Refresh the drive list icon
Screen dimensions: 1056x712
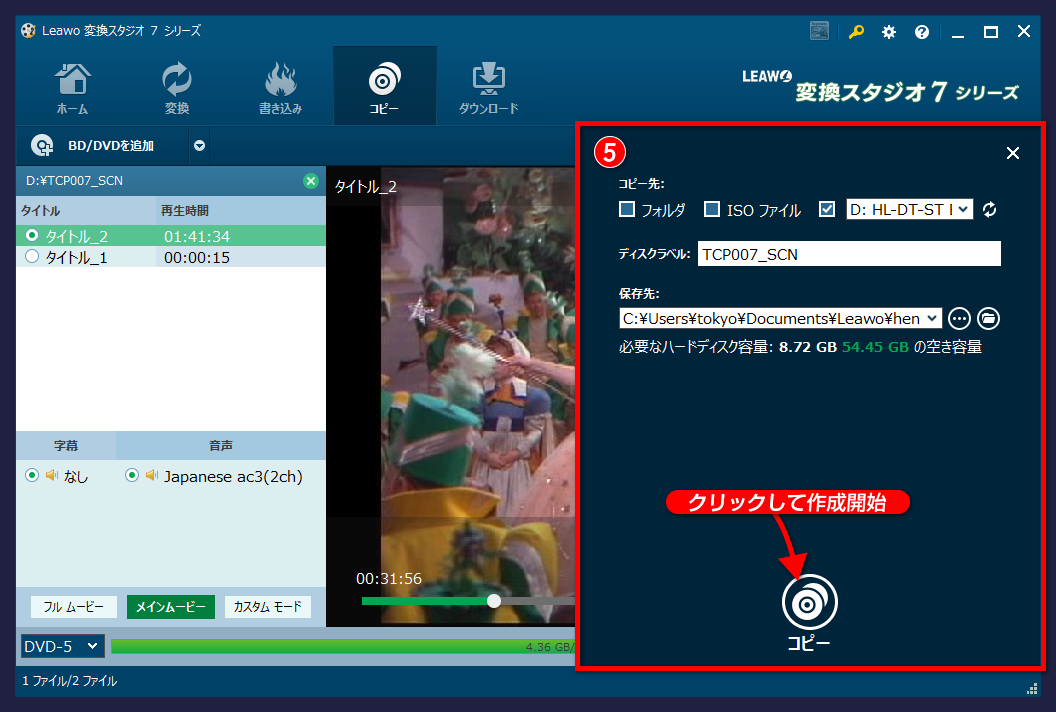(989, 209)
